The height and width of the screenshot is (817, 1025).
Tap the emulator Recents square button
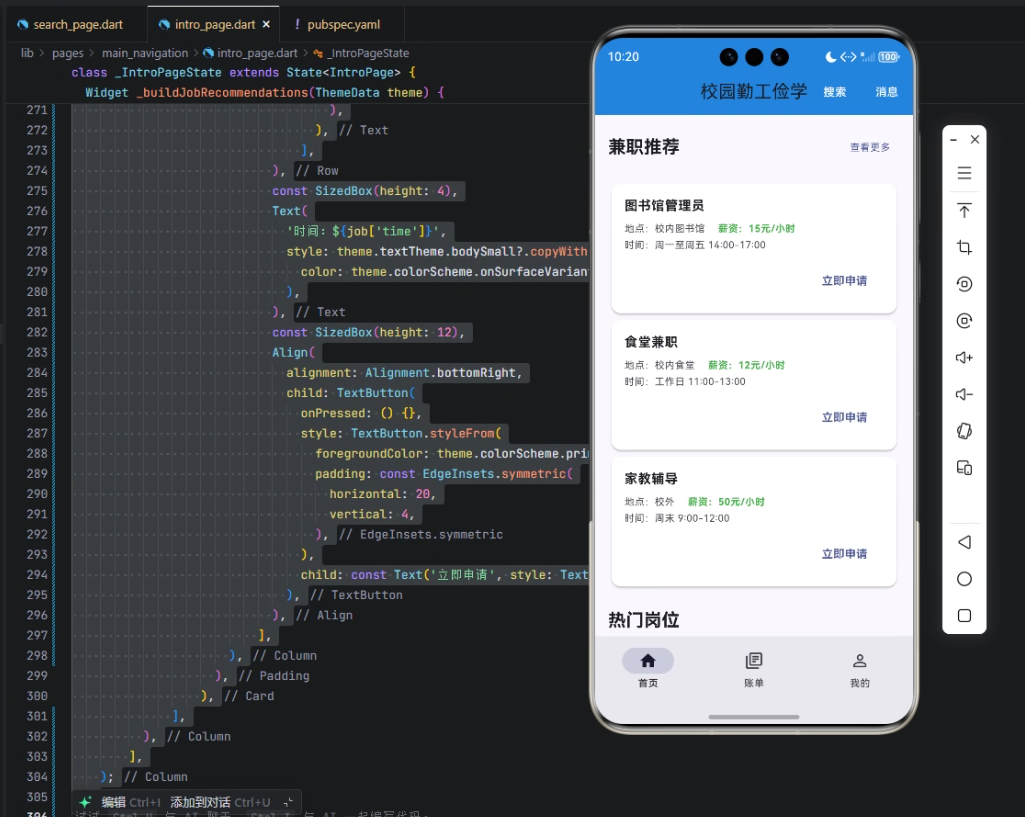tap(964, 616)
